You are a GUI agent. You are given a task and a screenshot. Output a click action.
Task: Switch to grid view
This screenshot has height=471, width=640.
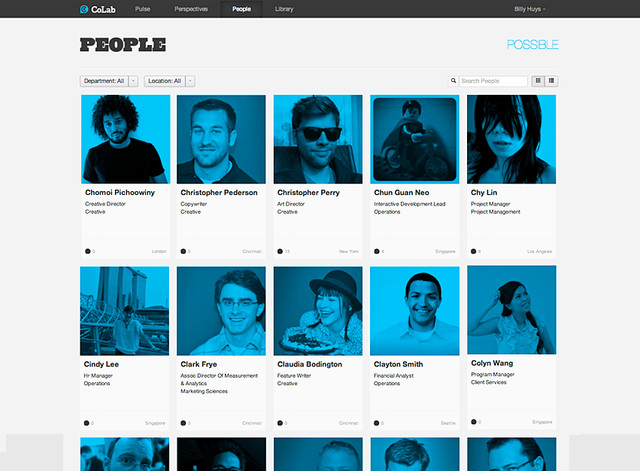click(538, 81)
